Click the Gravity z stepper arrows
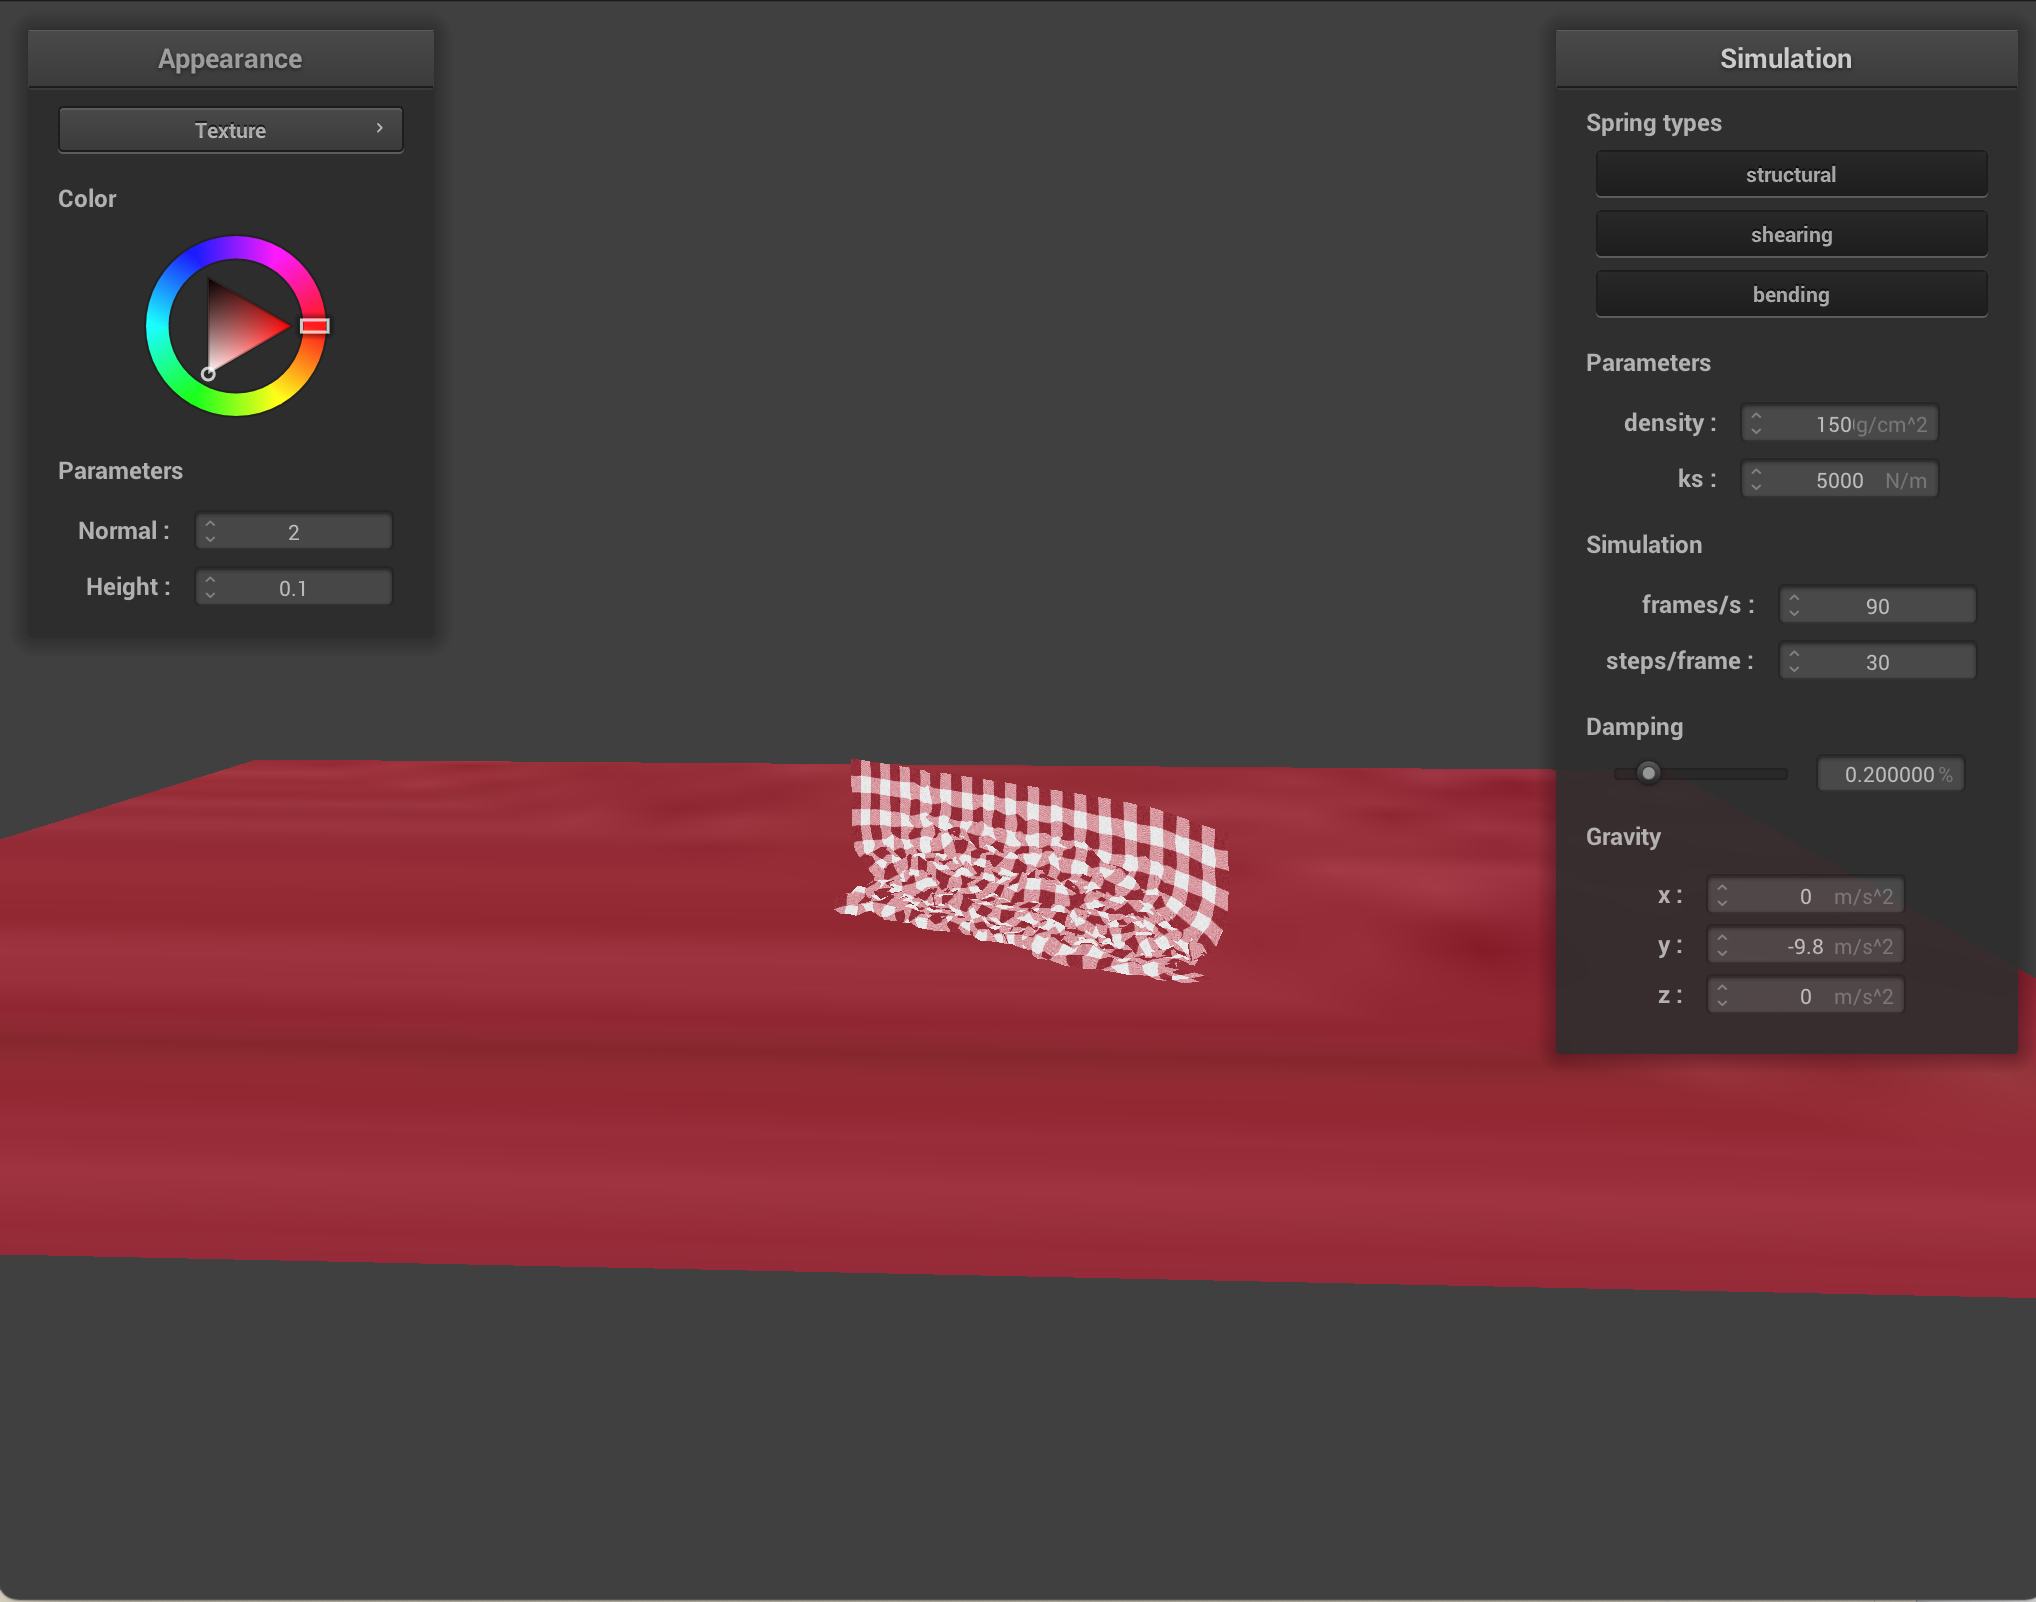This screenshot has height=1602, width=2036. [x=1722, y=995]
